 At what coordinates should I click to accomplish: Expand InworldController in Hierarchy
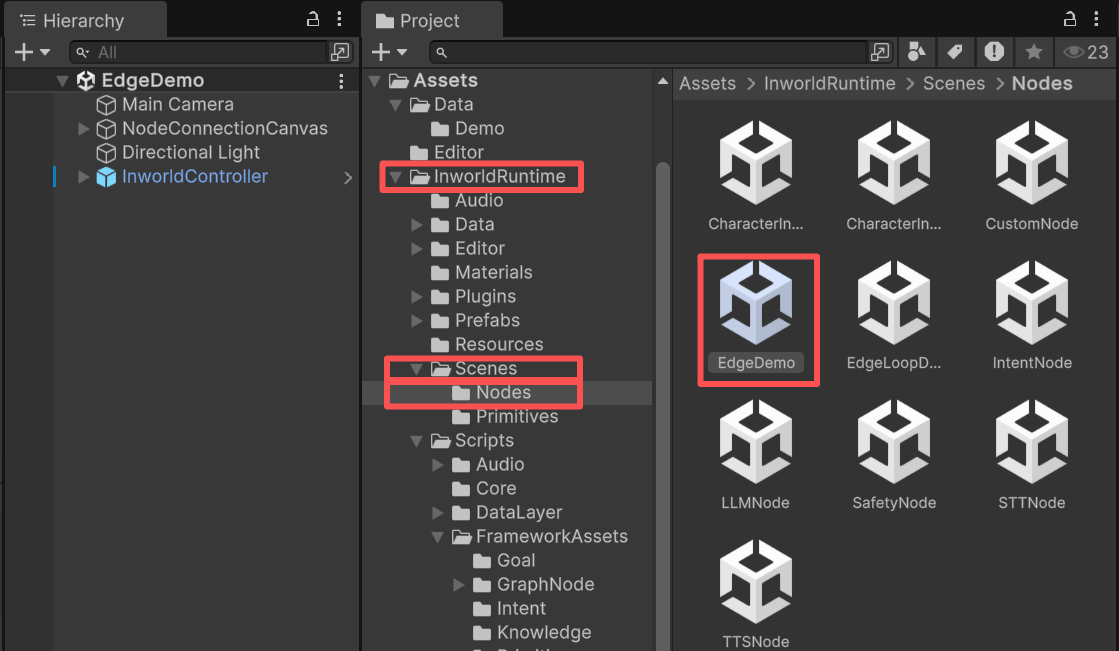pyautogui.click(x=83, y=177)
